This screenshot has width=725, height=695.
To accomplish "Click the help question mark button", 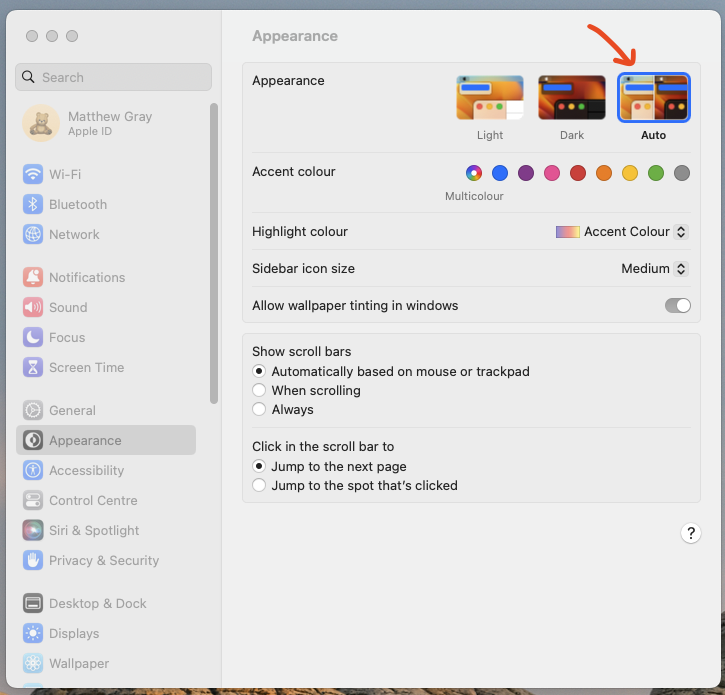I will tap(690, 533).
